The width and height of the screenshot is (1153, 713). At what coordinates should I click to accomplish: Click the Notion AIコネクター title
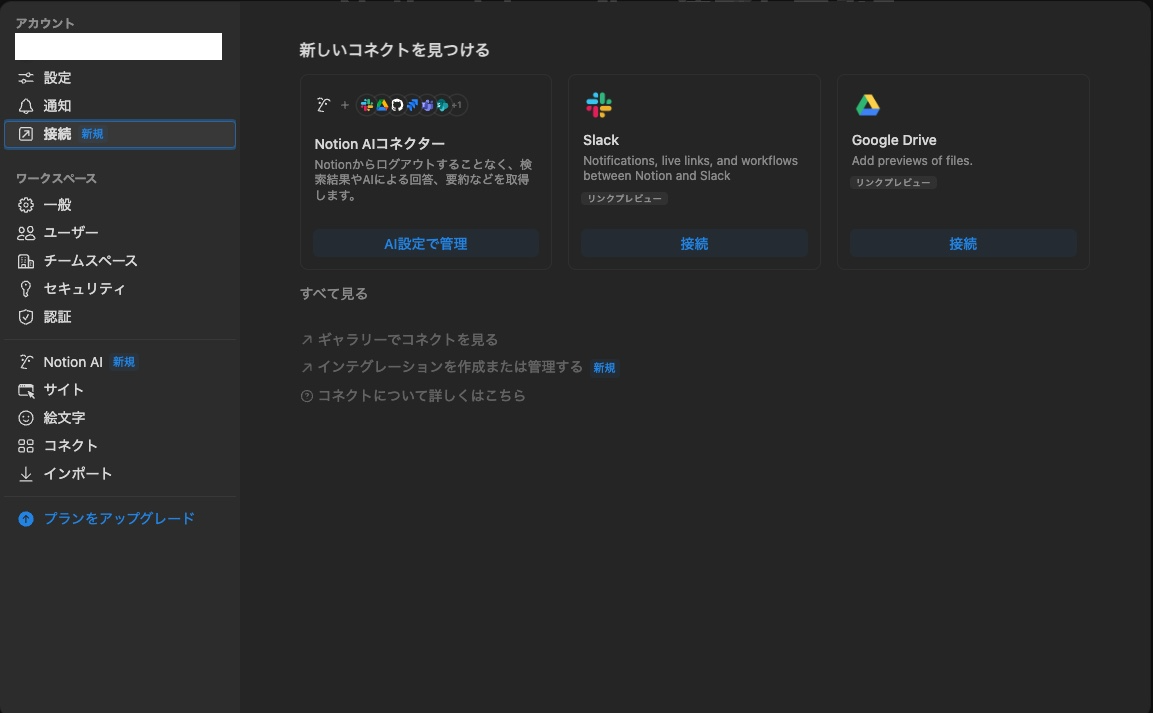pos(379,144)
